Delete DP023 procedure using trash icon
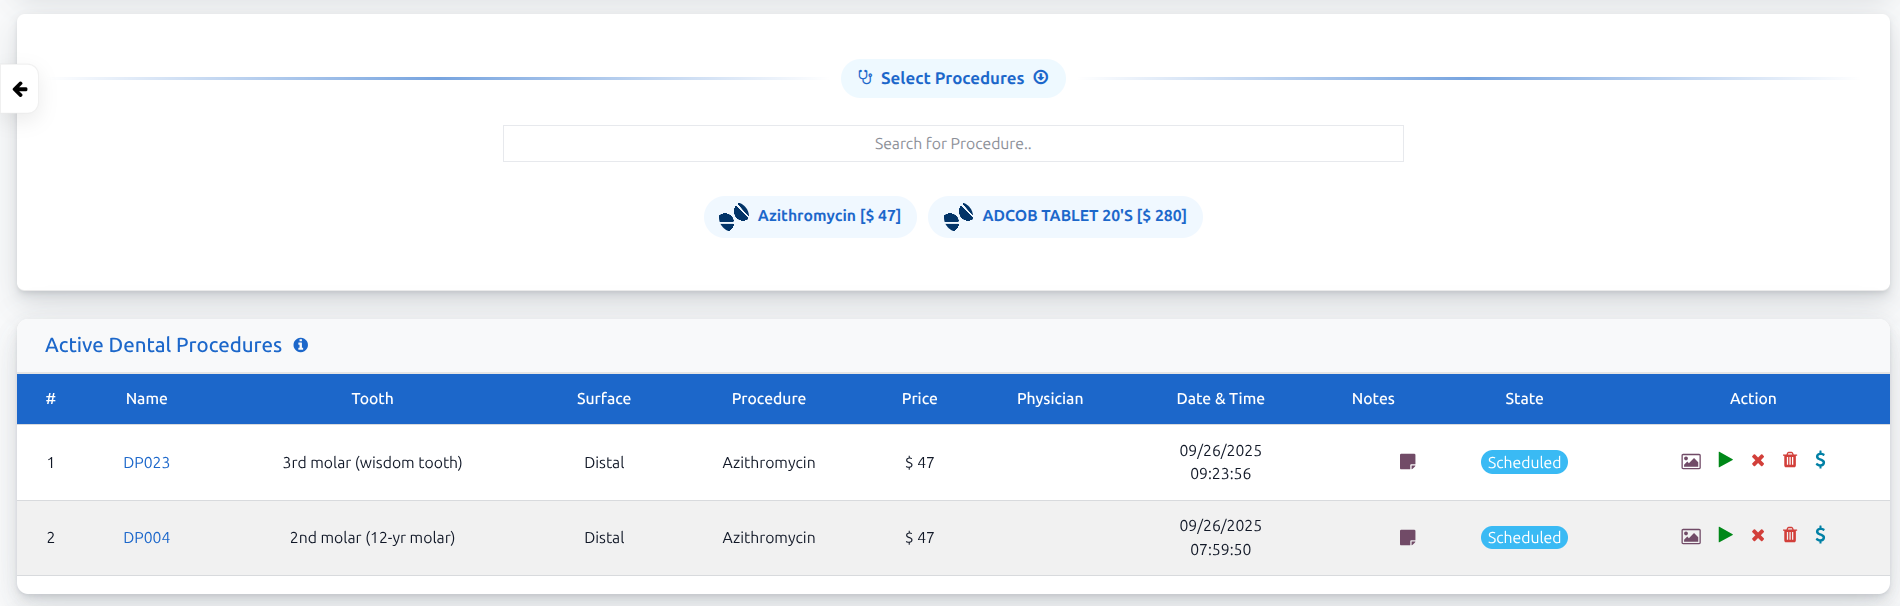1900x606 pixels. [x=1790, y=460]
